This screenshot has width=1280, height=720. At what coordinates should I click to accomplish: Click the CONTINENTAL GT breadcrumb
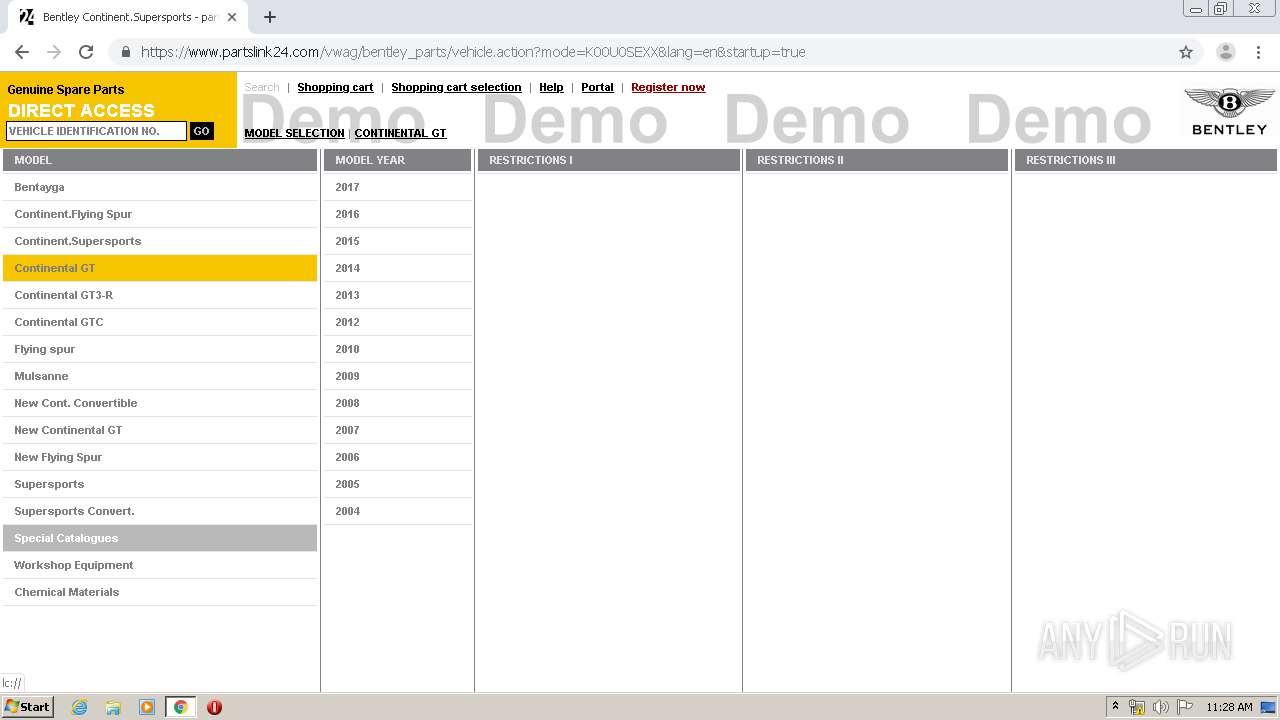400,133
